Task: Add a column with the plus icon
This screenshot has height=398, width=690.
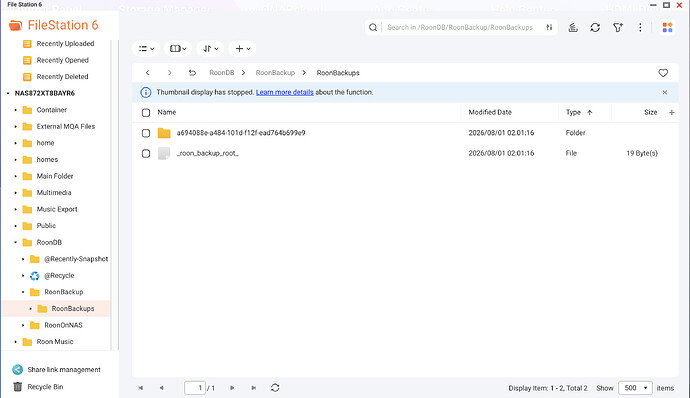Action: (672, 112)
